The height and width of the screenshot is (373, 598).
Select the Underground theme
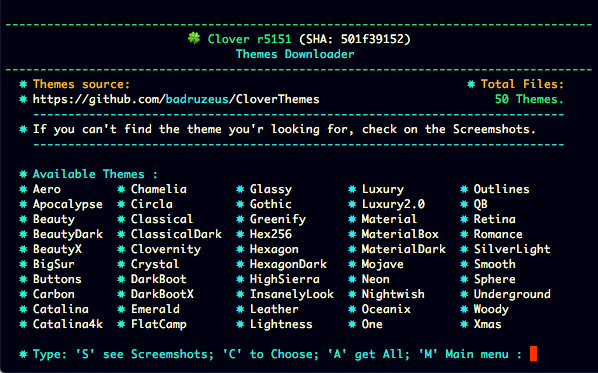pyautogui.click(x=512, y=294)
